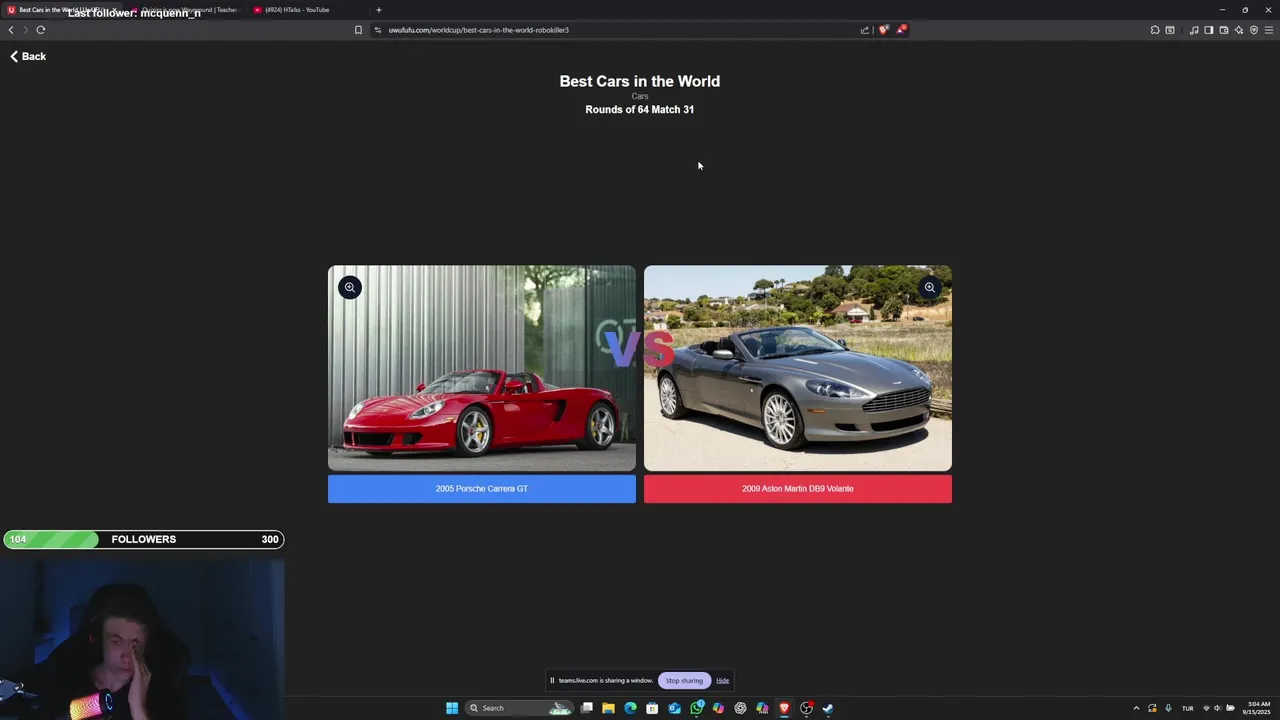Click the Rounds of 64 Match 31 text
This screenshot has width=1280, height=720.
(x=640, y=110)
